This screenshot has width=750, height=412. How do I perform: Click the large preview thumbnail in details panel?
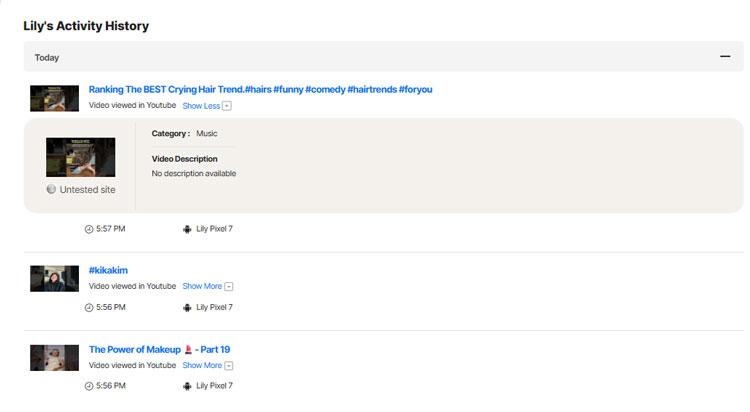tap(80, 157)
